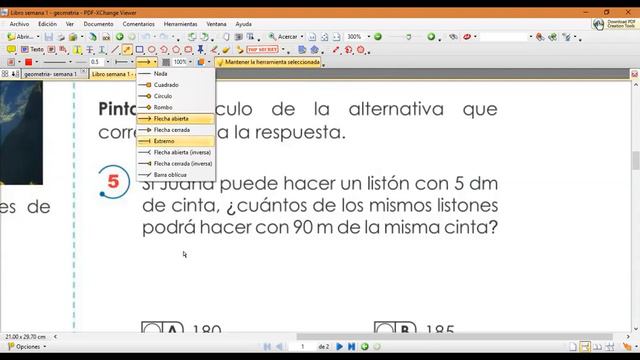Open the red stroke color swatch
640x360 pixels.
29,62
